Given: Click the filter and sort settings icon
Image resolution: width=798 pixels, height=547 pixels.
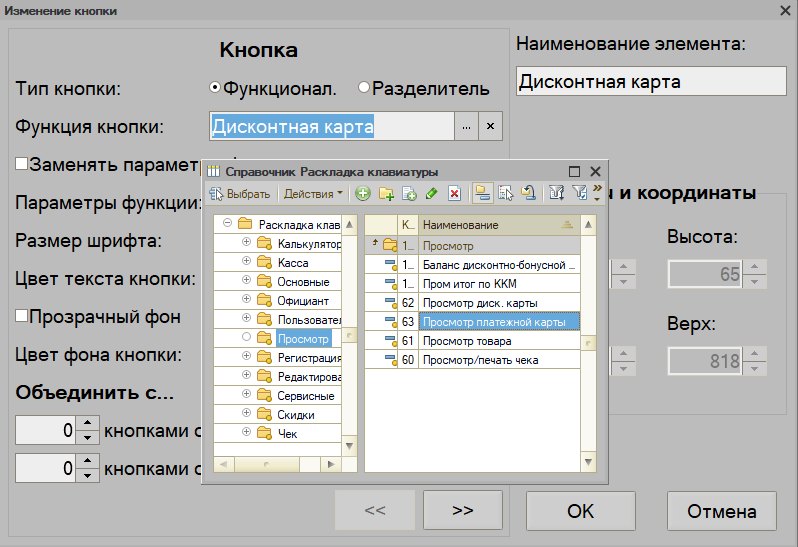Looking at the screenshot, I should 556,193.
